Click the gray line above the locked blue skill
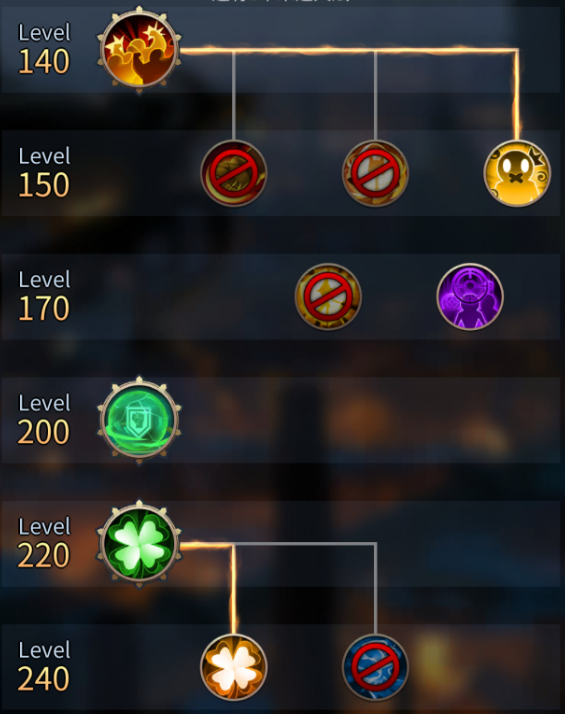 coord(376,588)
